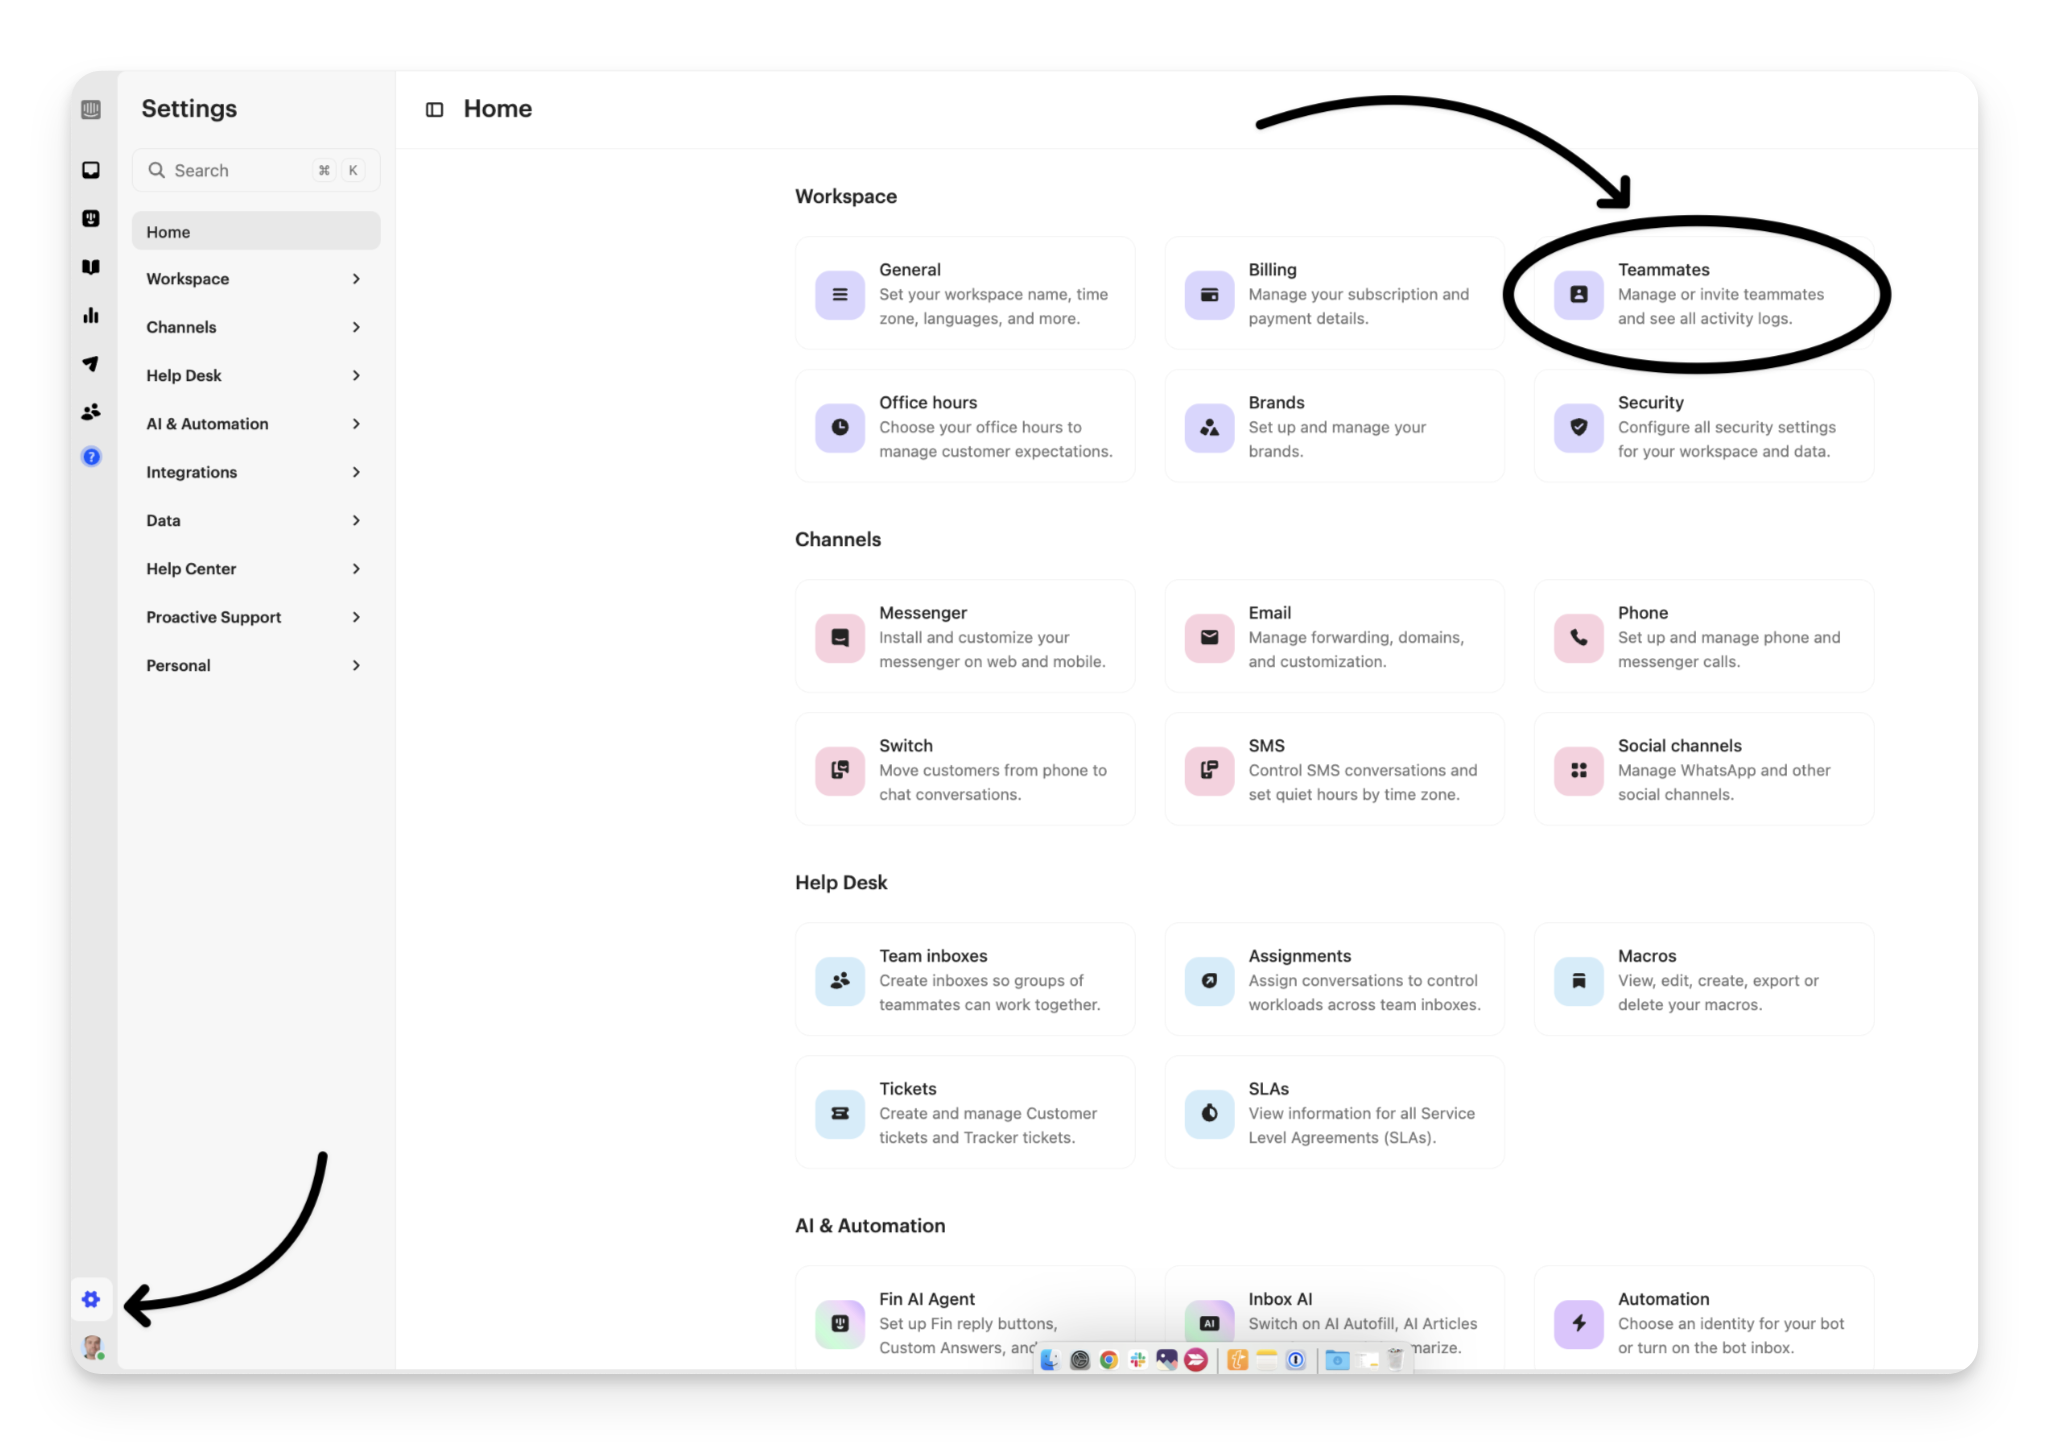Expand Personal settings menu item
The image size is (2049, 1445).
click(255, 666)
